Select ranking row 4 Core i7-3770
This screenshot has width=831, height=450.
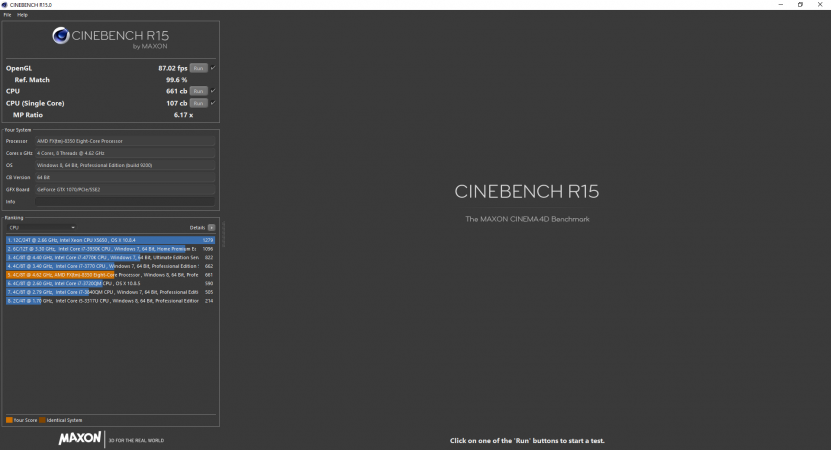click(110, 266)
